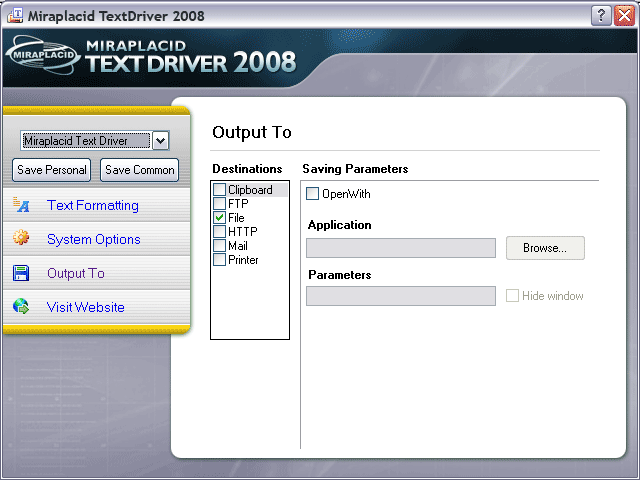Enable the HTTP destination checkbox
640x480 pixels.
pos(220,231)
